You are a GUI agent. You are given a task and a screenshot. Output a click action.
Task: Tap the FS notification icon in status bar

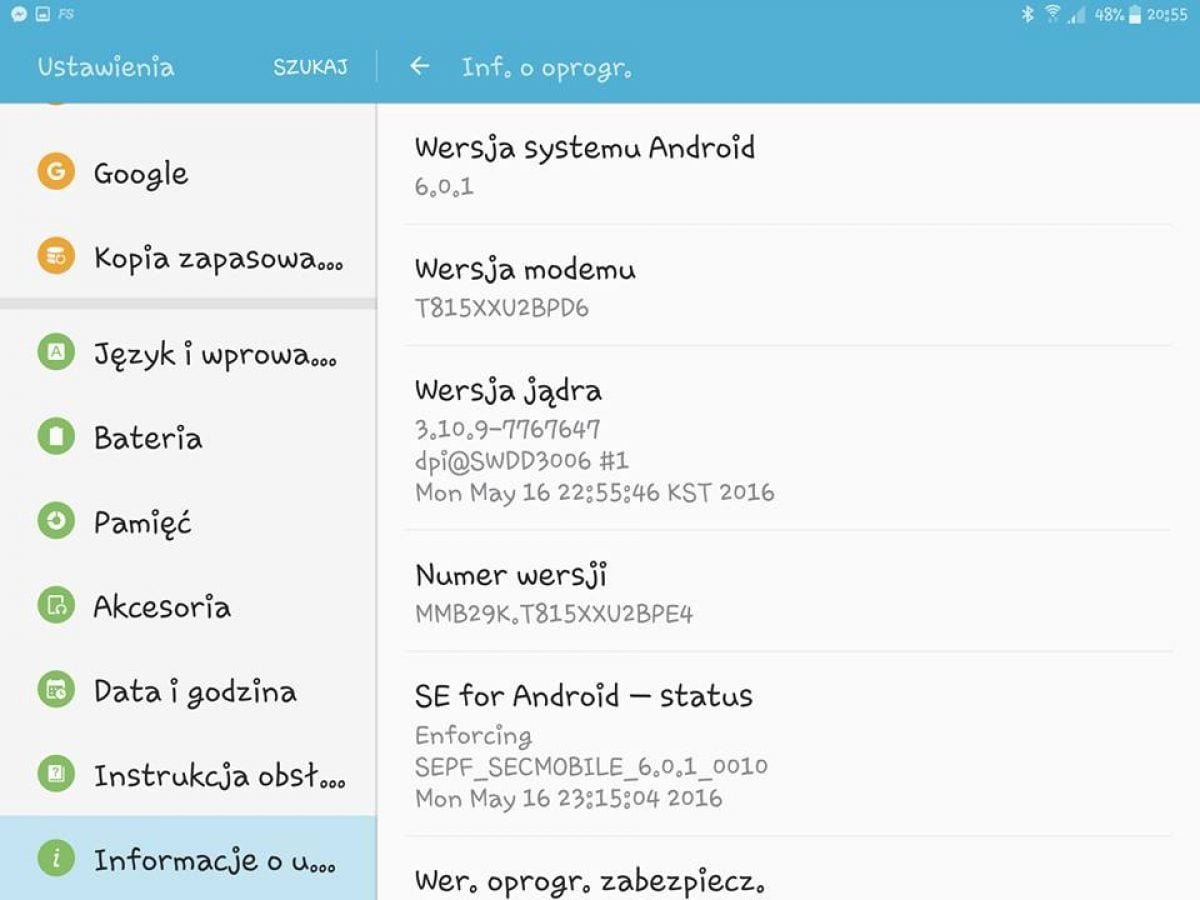(66, 14)
